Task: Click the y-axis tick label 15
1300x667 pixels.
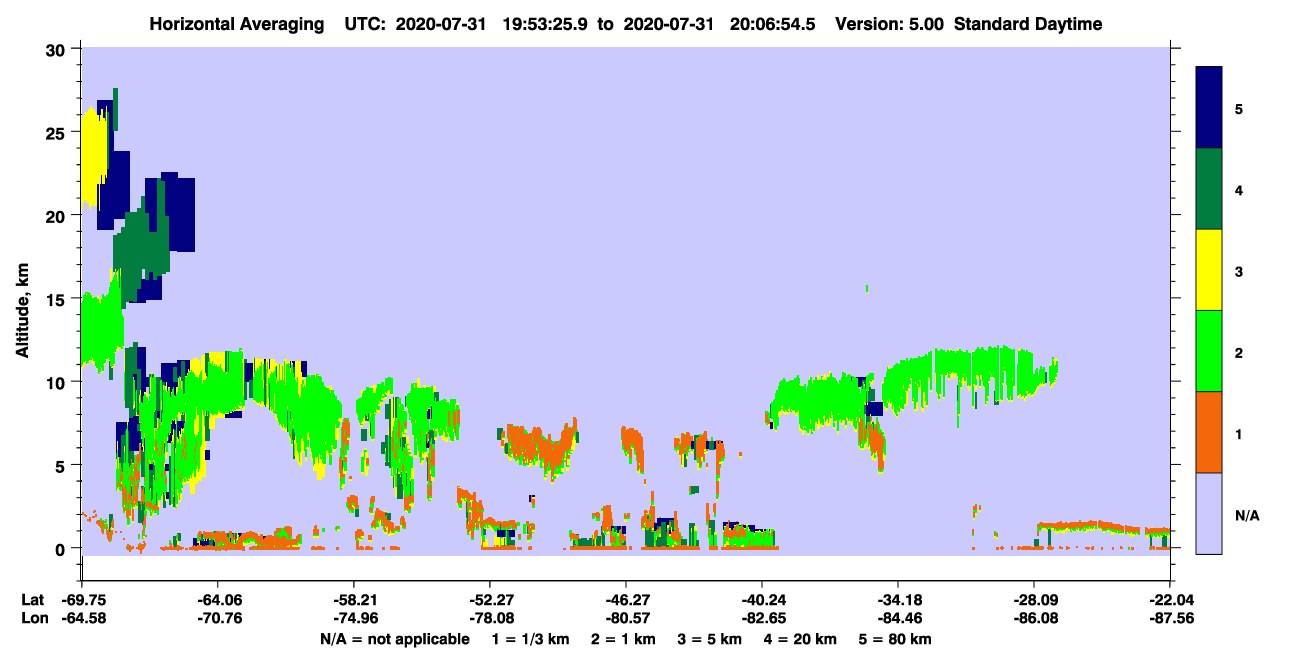Action: [57, 299]
